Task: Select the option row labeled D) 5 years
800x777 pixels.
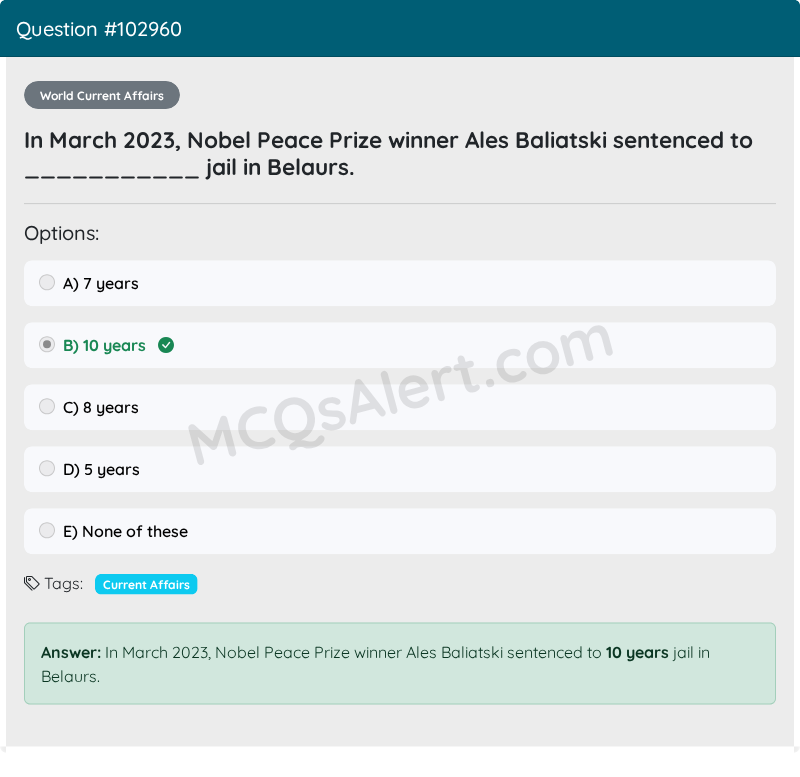Action: (x=400, y=469)
